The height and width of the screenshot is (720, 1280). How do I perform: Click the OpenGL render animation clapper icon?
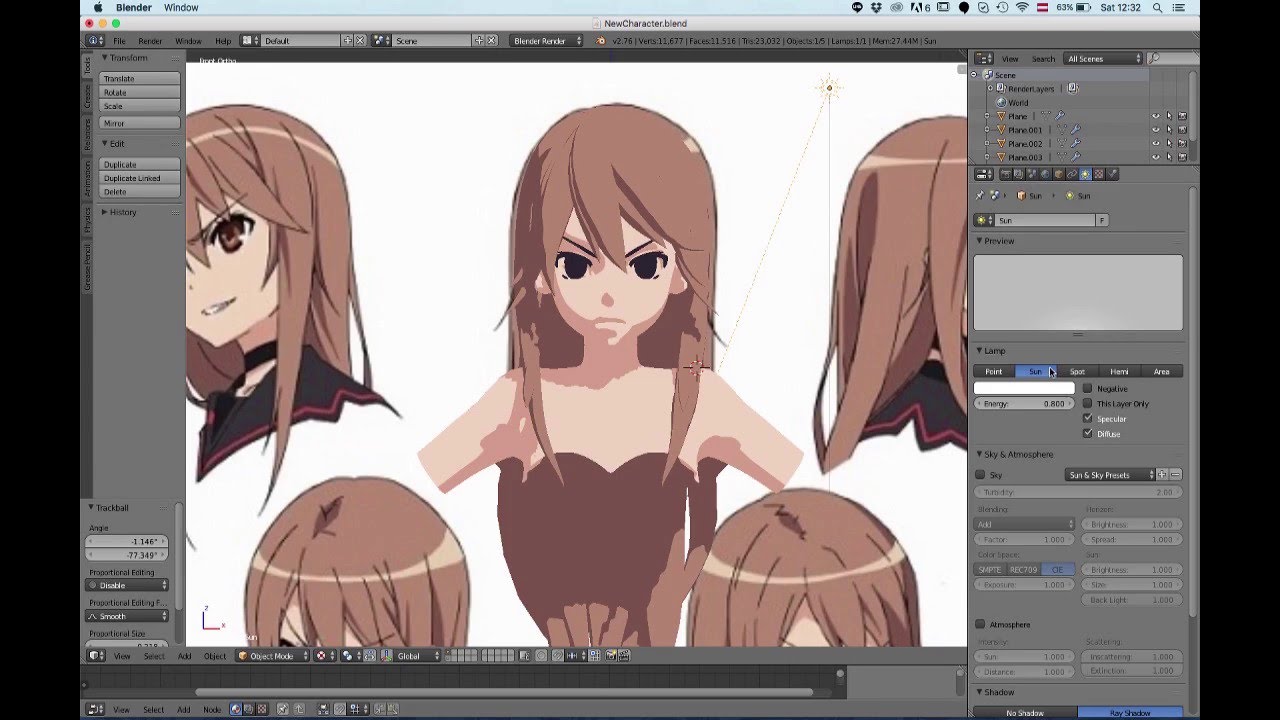[624, 656]
